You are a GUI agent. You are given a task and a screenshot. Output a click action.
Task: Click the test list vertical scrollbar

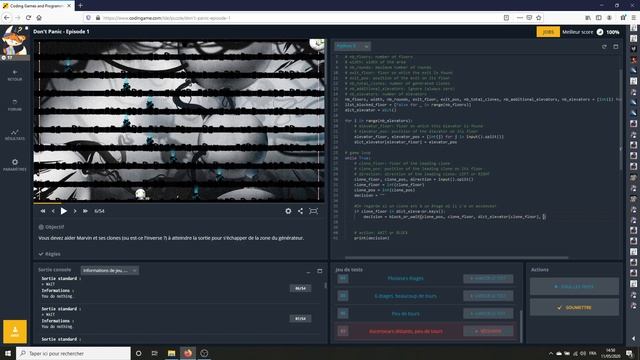click(x=521, y=327)
